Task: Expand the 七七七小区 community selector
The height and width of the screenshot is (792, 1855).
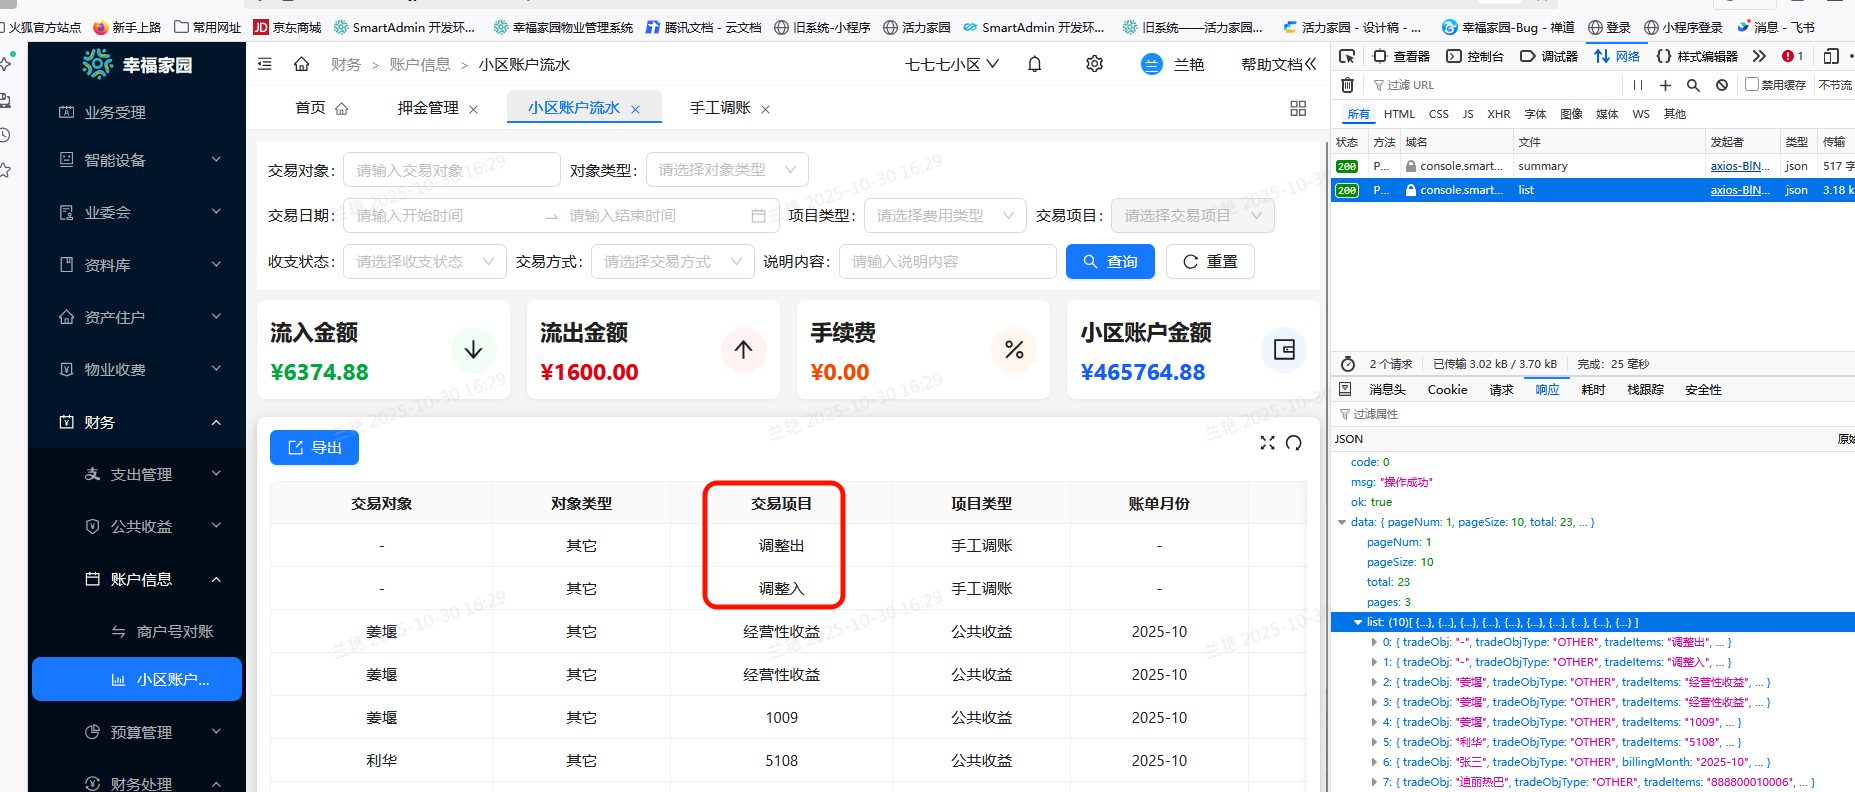Action: click(951, 64)
